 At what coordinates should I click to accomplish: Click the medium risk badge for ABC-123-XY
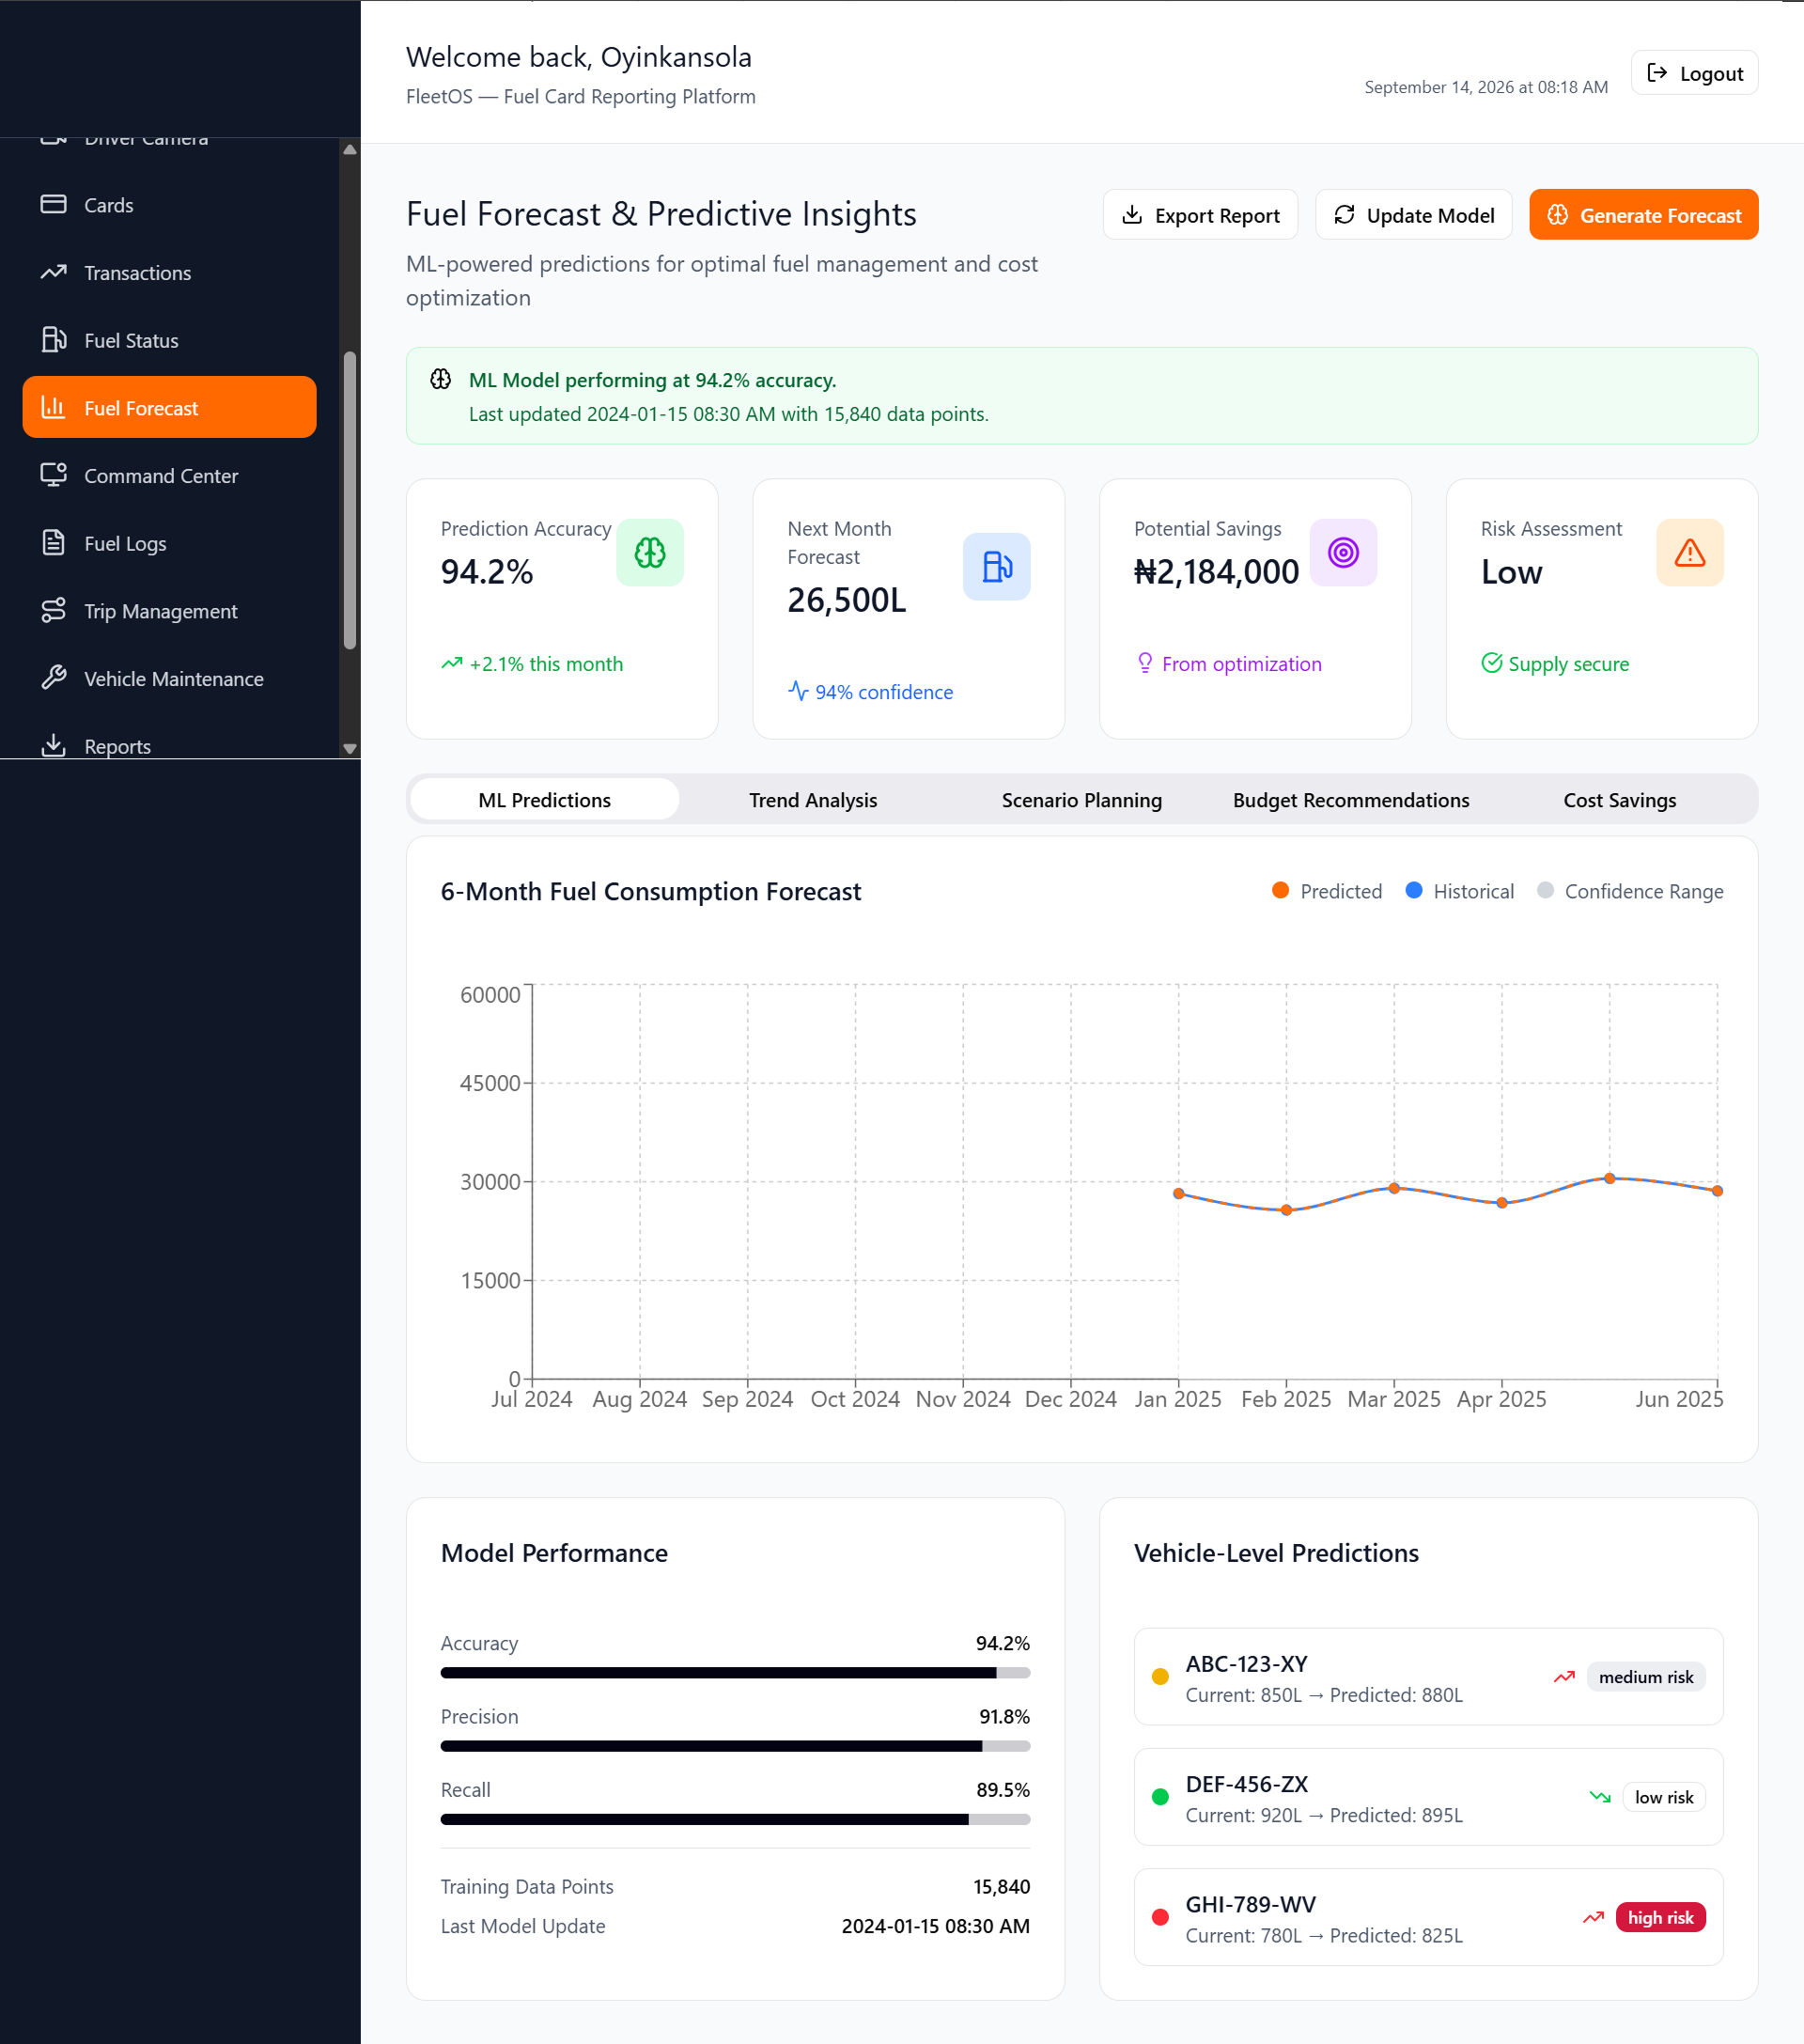pyautogui.click(x=1646, y=1677)
